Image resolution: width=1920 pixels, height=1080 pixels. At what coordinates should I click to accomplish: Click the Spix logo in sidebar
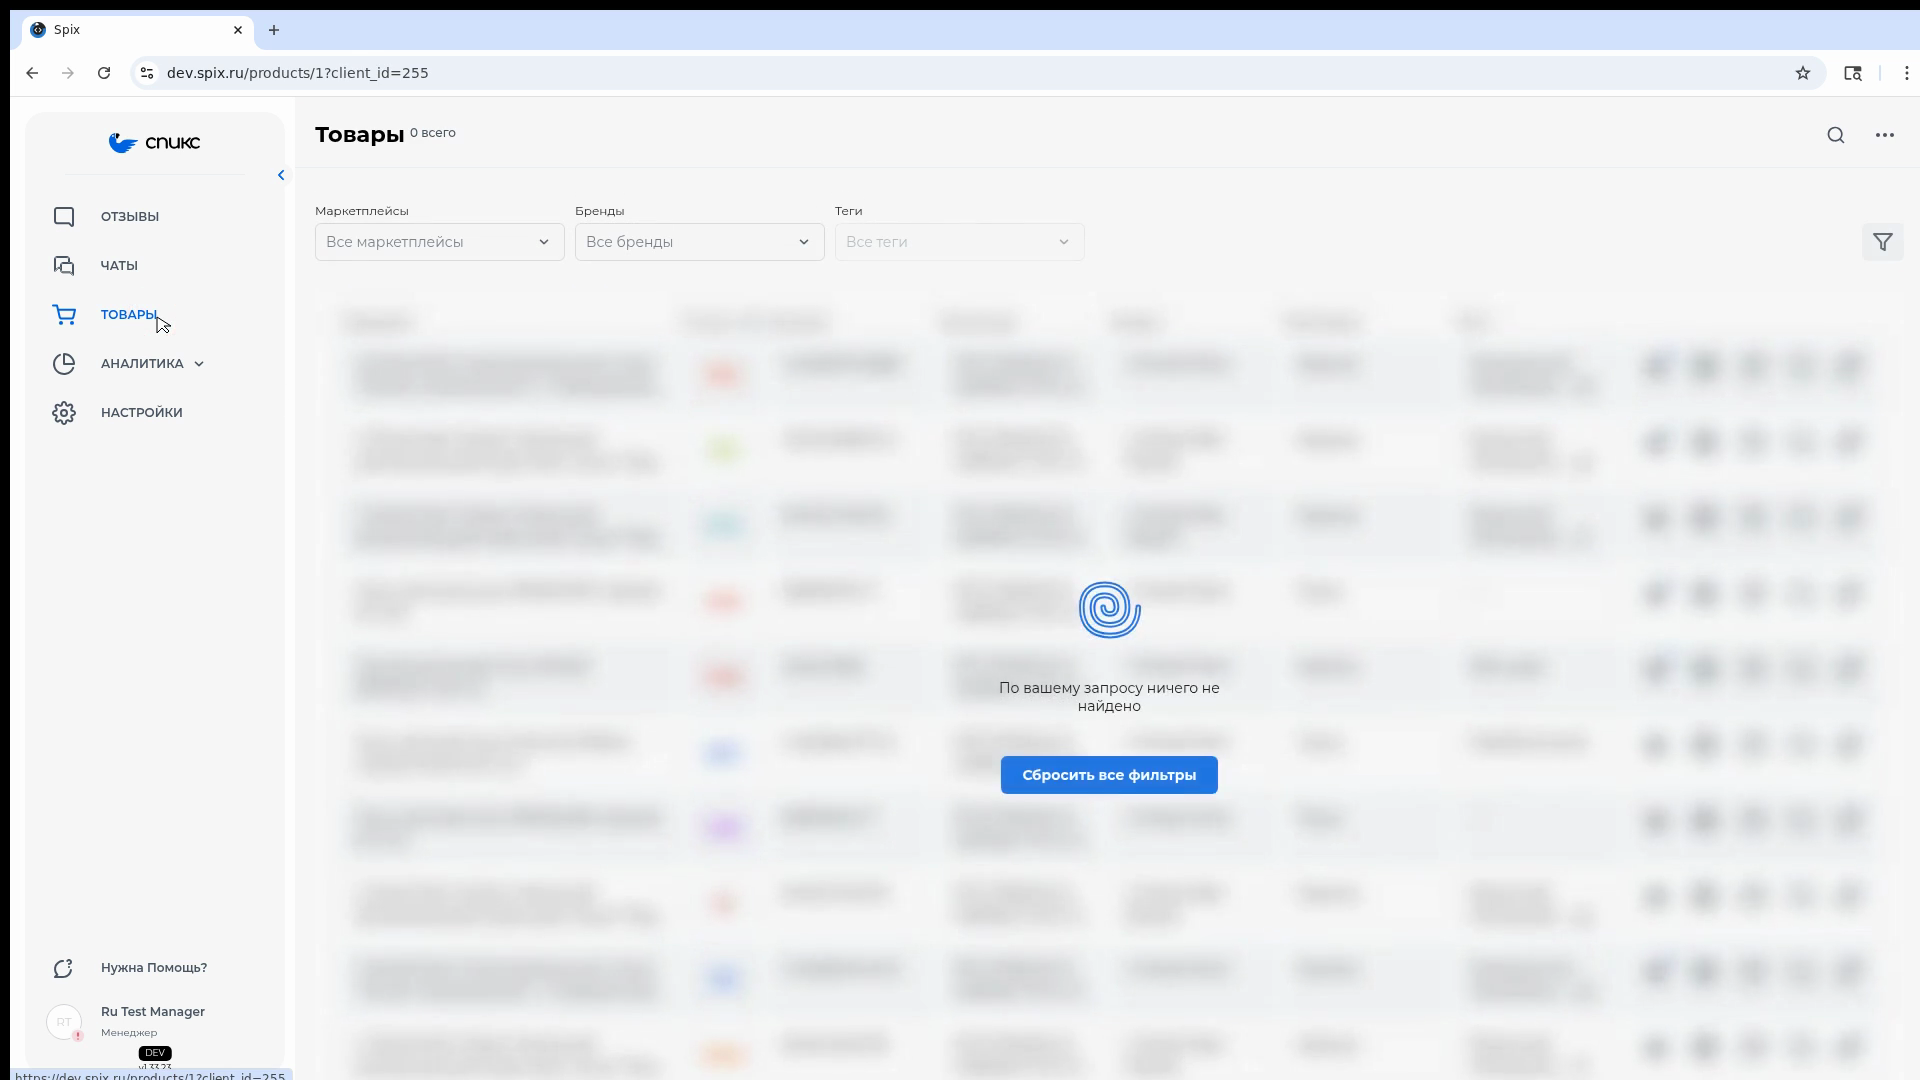pos(154,143)
